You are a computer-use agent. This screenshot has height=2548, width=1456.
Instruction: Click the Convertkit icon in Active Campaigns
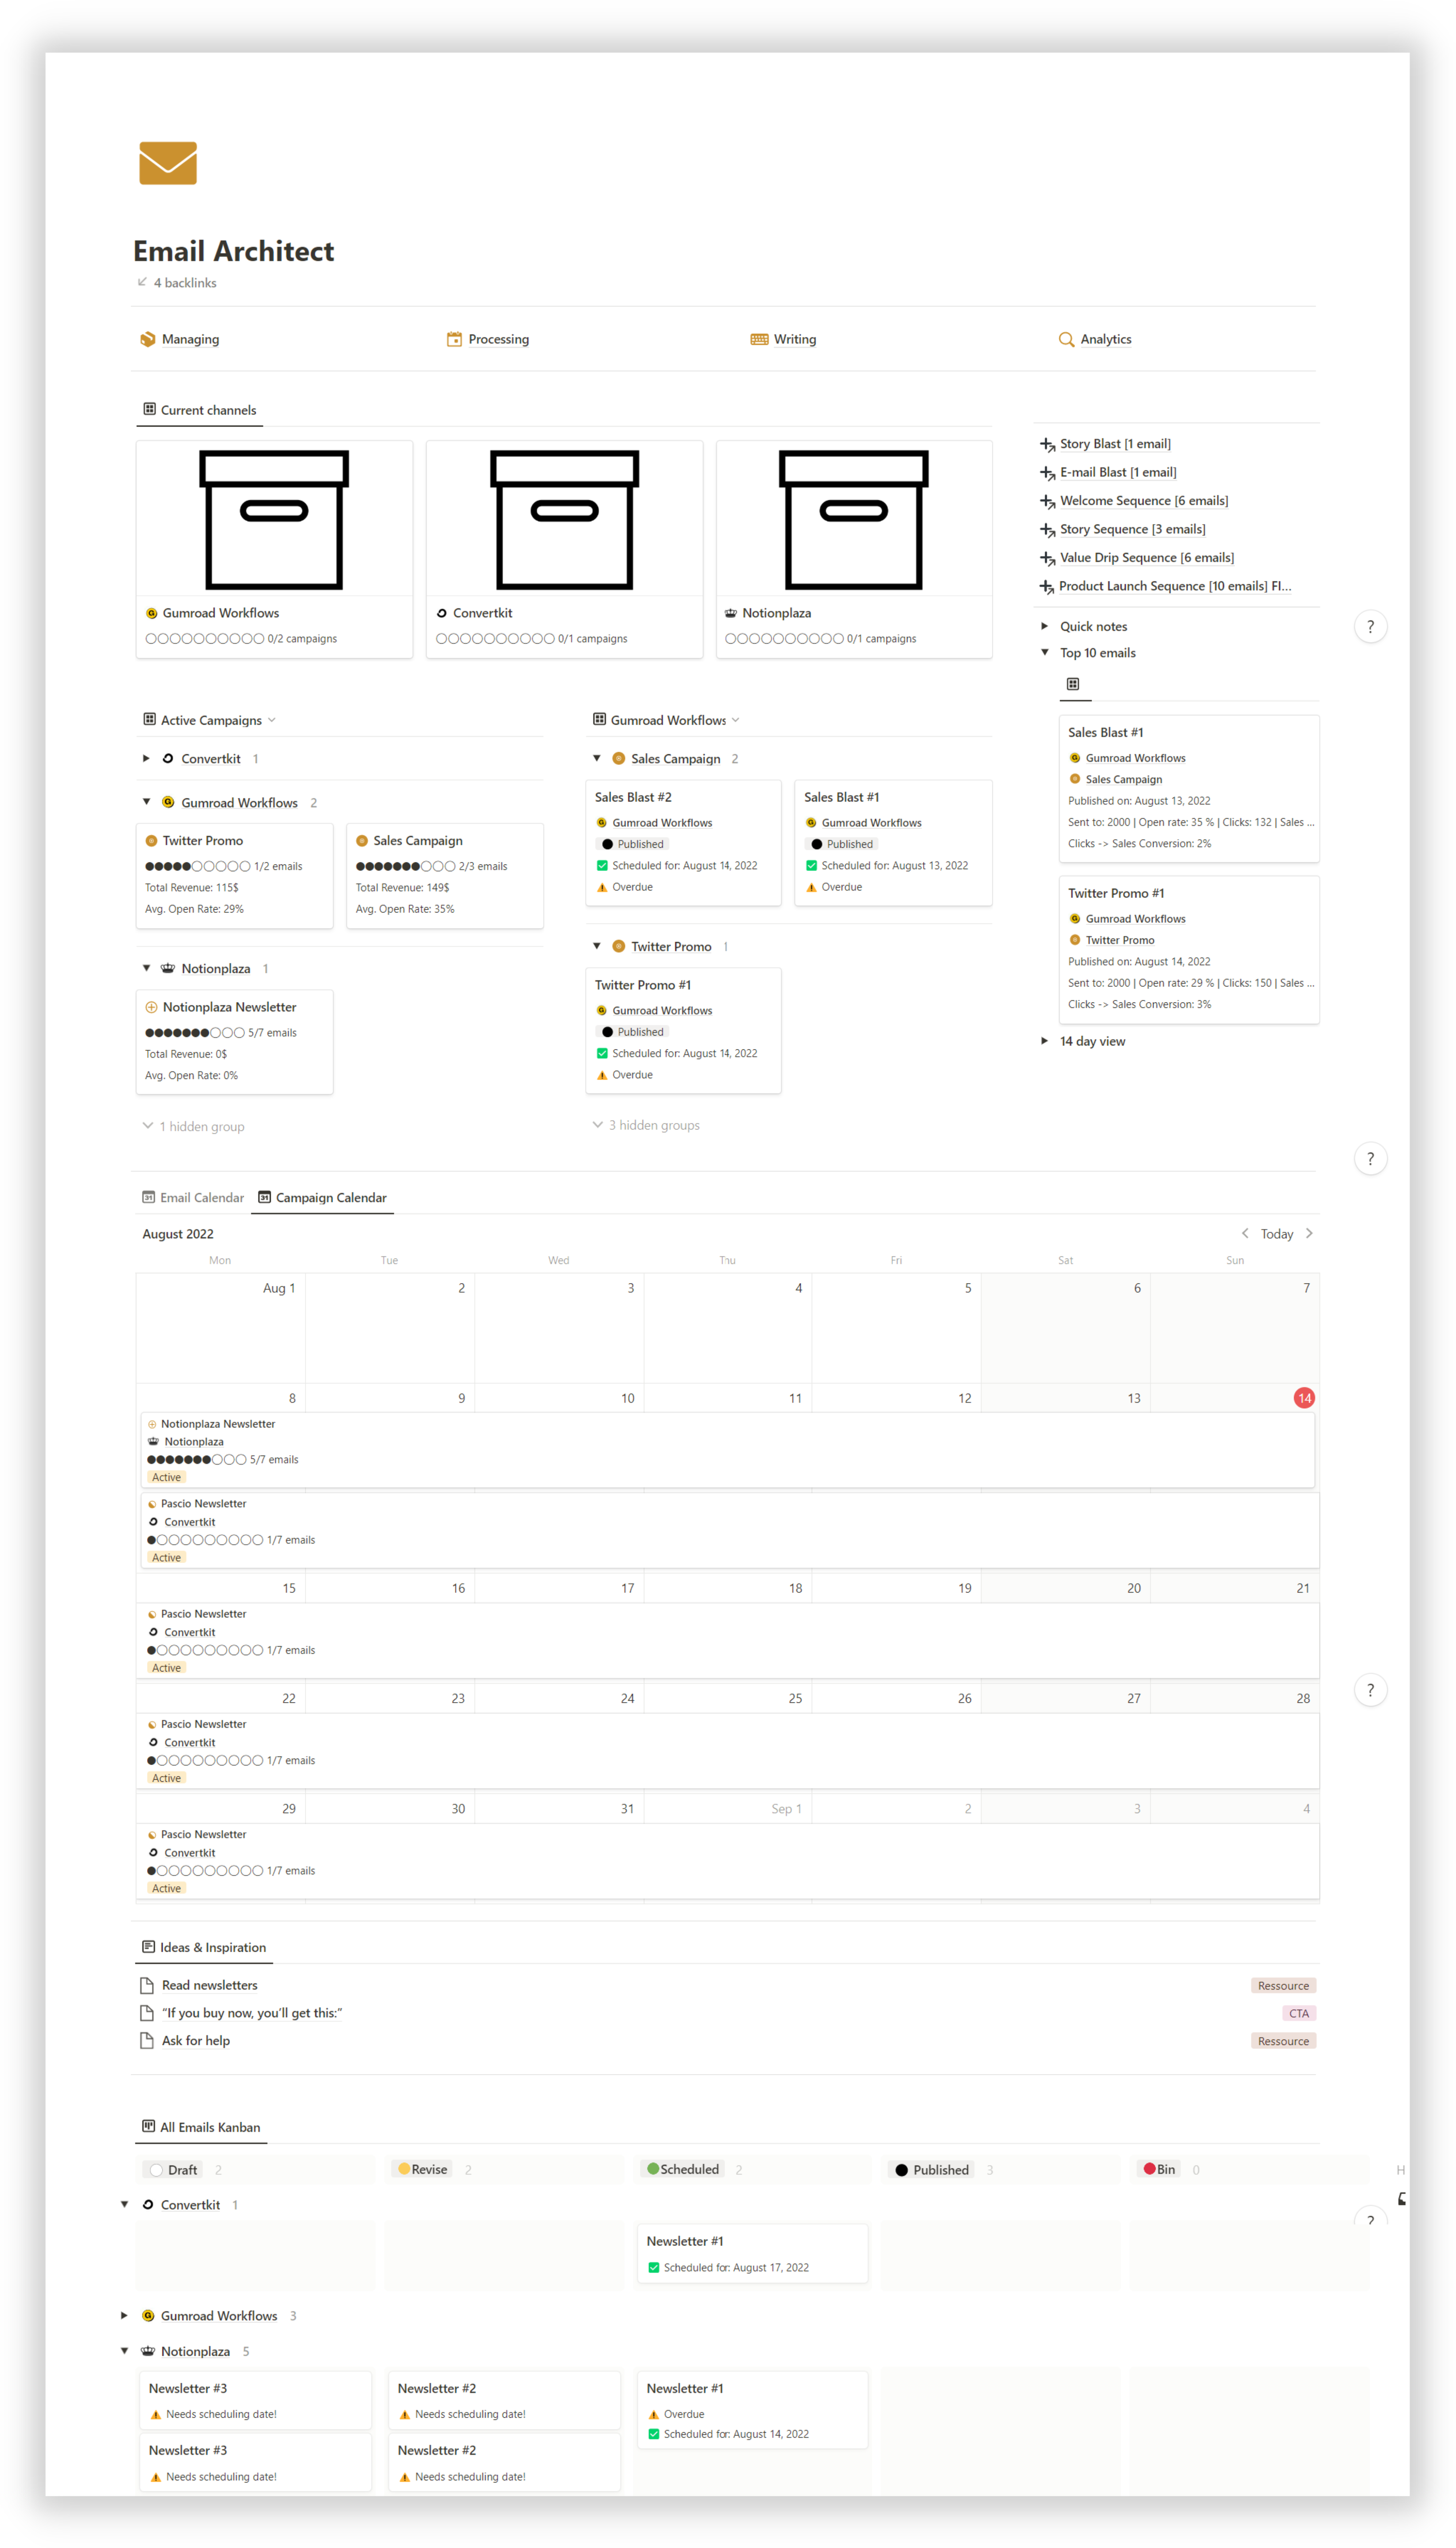168,759
